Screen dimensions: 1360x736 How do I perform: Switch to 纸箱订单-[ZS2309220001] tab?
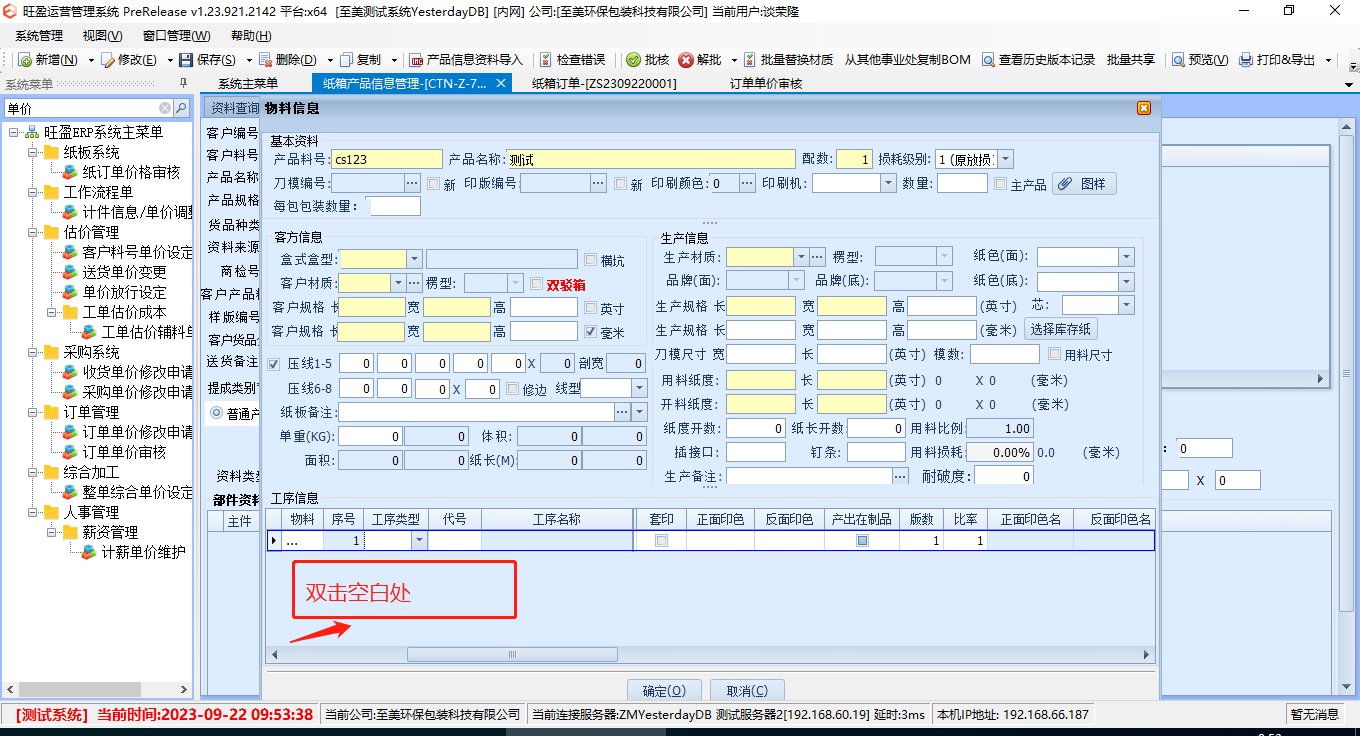tap(604, 84)
